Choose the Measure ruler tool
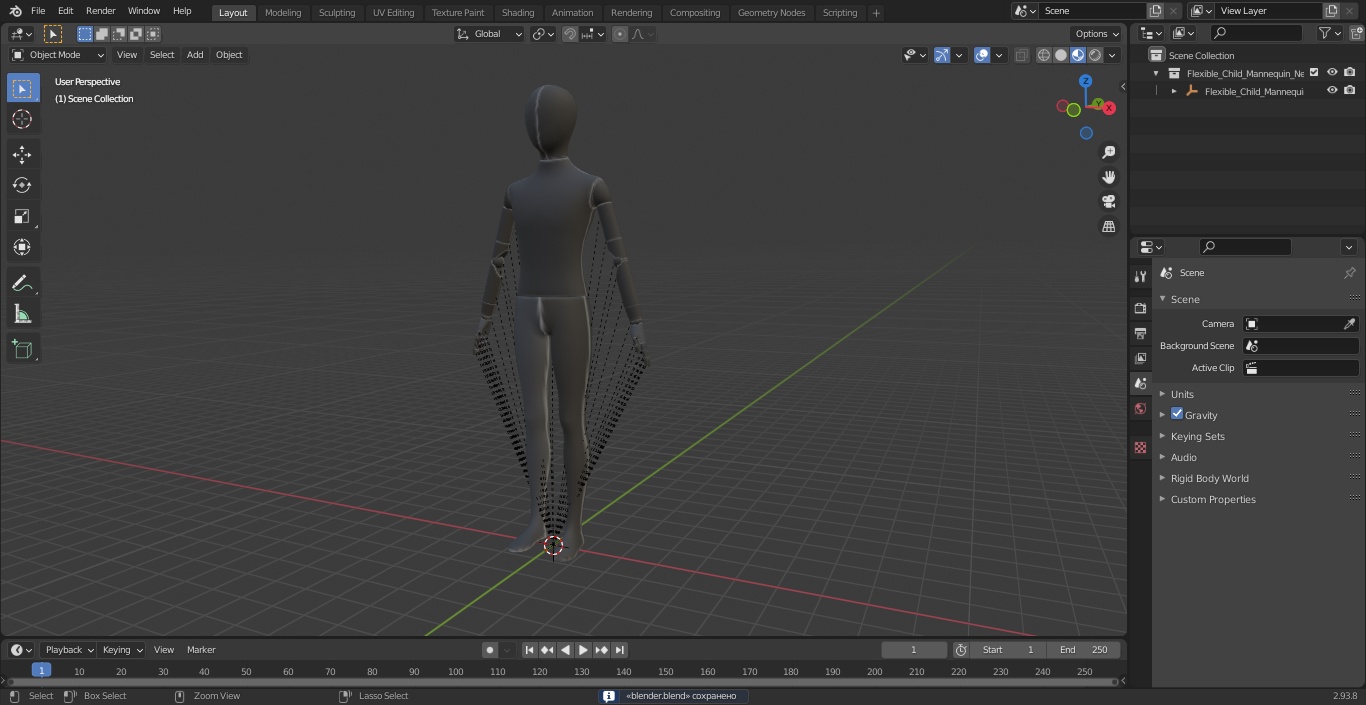 (x=22, y=315)
